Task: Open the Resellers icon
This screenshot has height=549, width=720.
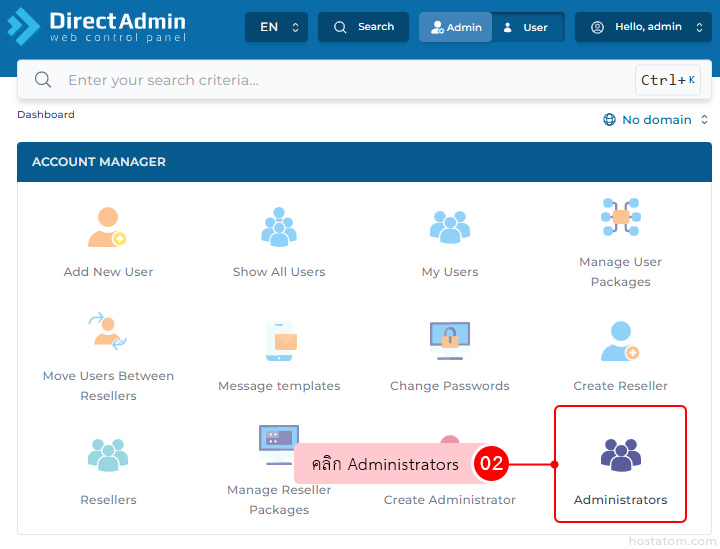Action: pyautogui.click(x=107, y=455)
